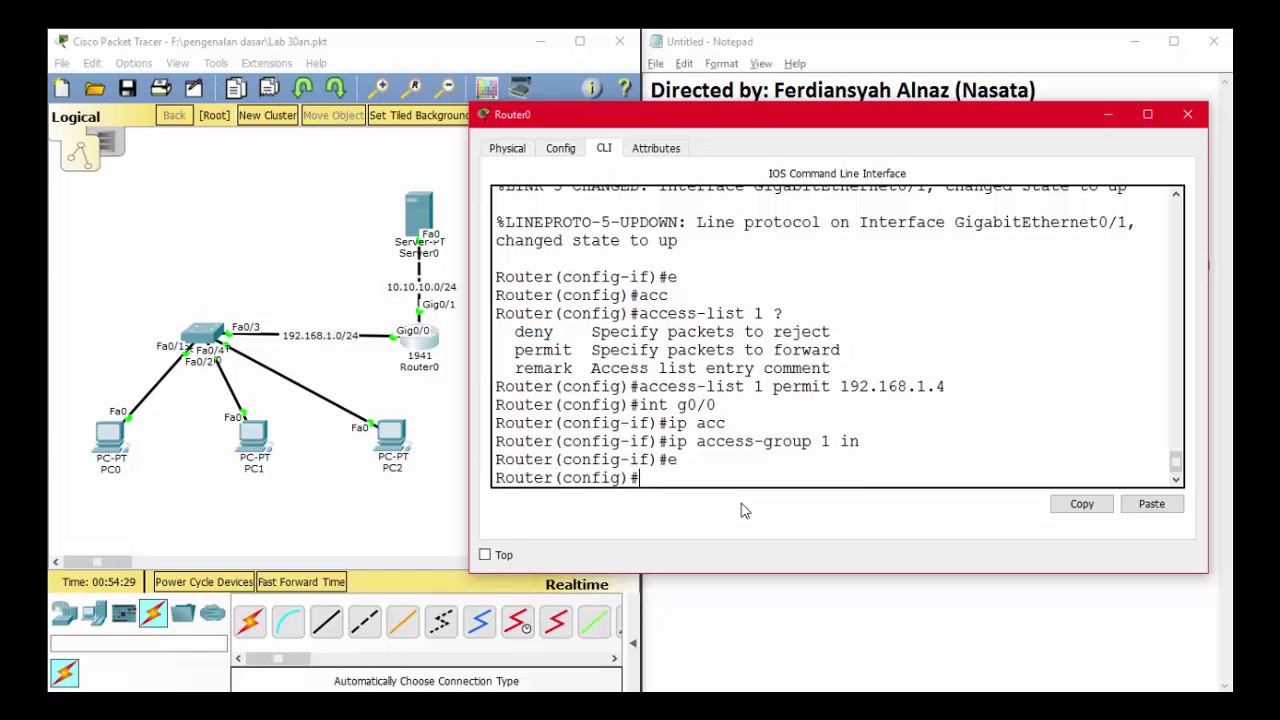The image size is (1280, 720).
Task: Select Server0 device on workspace
Action: click(x=419, y=212)
